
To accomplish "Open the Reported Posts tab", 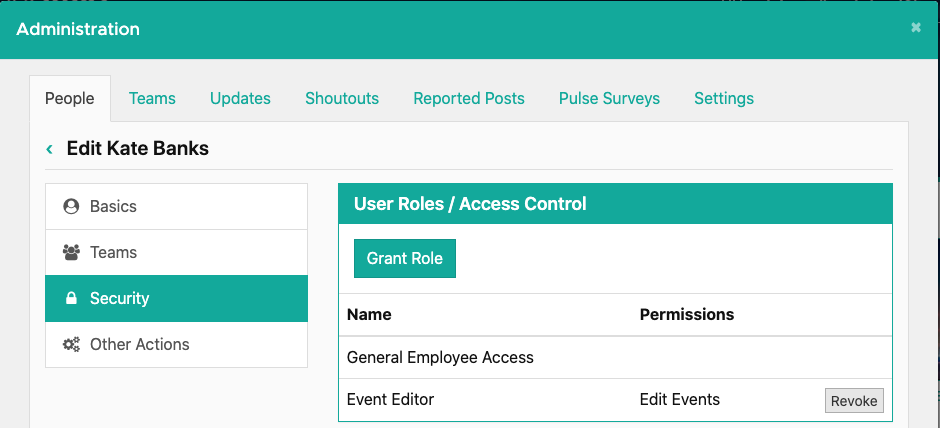I will [469, 98].
